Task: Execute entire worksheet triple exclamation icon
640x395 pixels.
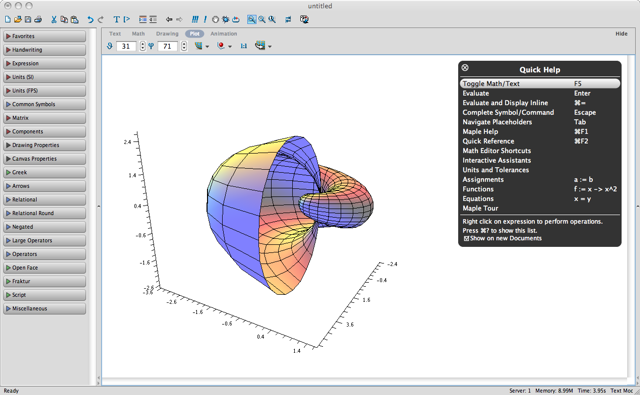Action: (195, 19)
